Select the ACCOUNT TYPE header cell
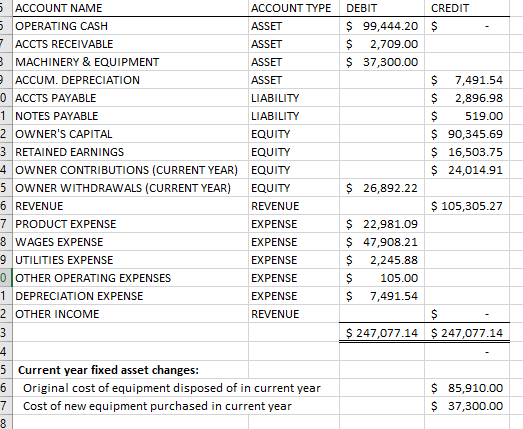 click(x=294, y=8)
